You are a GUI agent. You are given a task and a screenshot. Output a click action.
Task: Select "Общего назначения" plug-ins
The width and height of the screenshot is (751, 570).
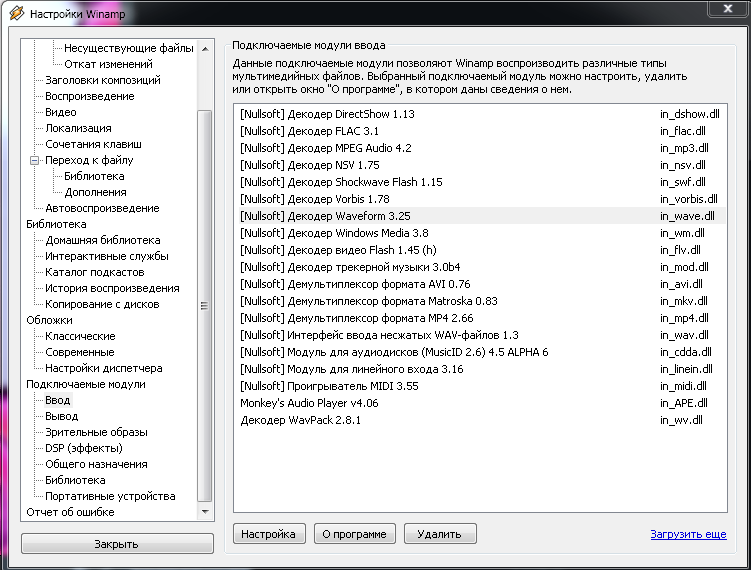[x=96, y=465]
